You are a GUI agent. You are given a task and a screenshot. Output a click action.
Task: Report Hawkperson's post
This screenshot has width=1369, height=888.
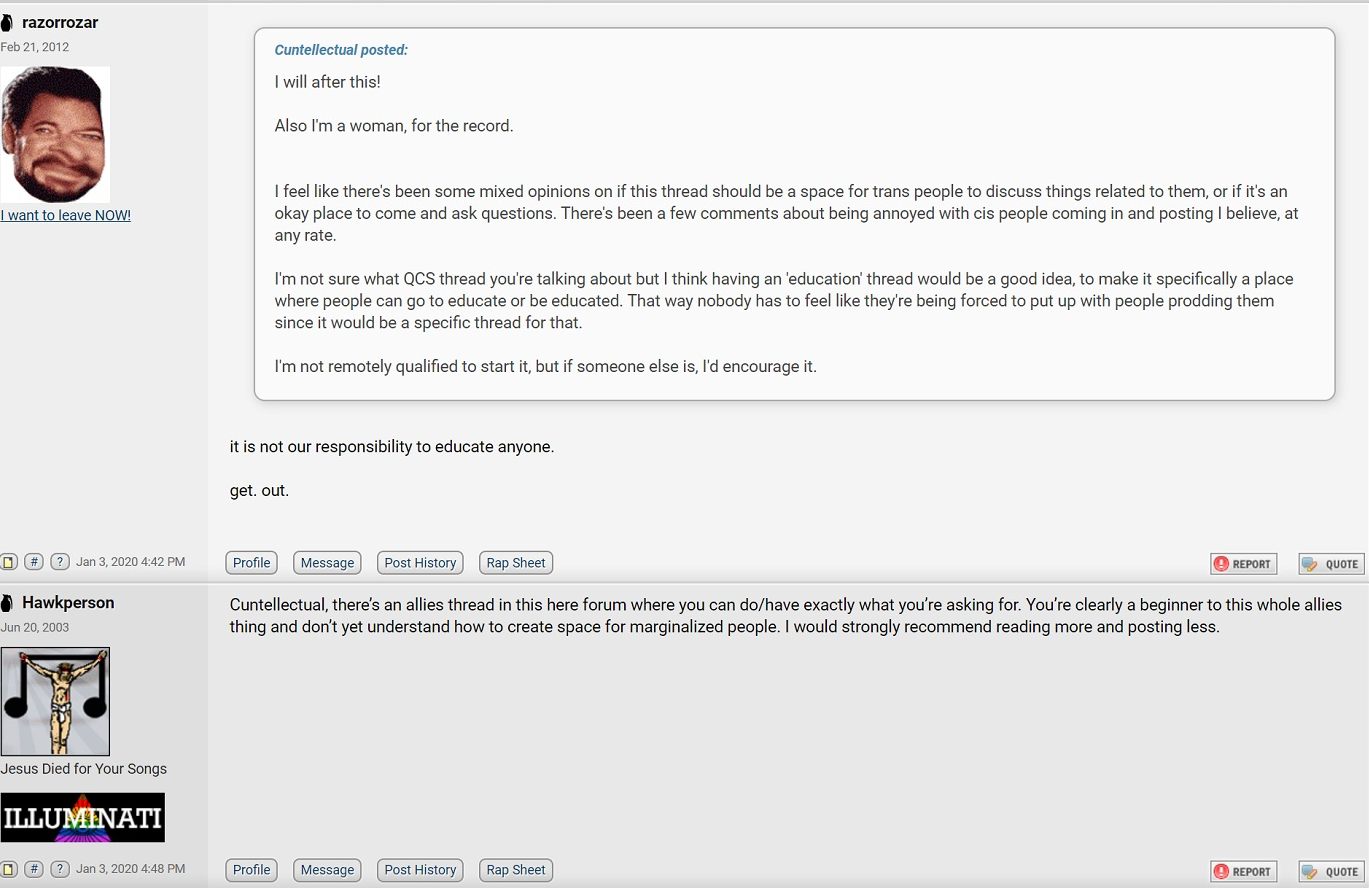1243,871
